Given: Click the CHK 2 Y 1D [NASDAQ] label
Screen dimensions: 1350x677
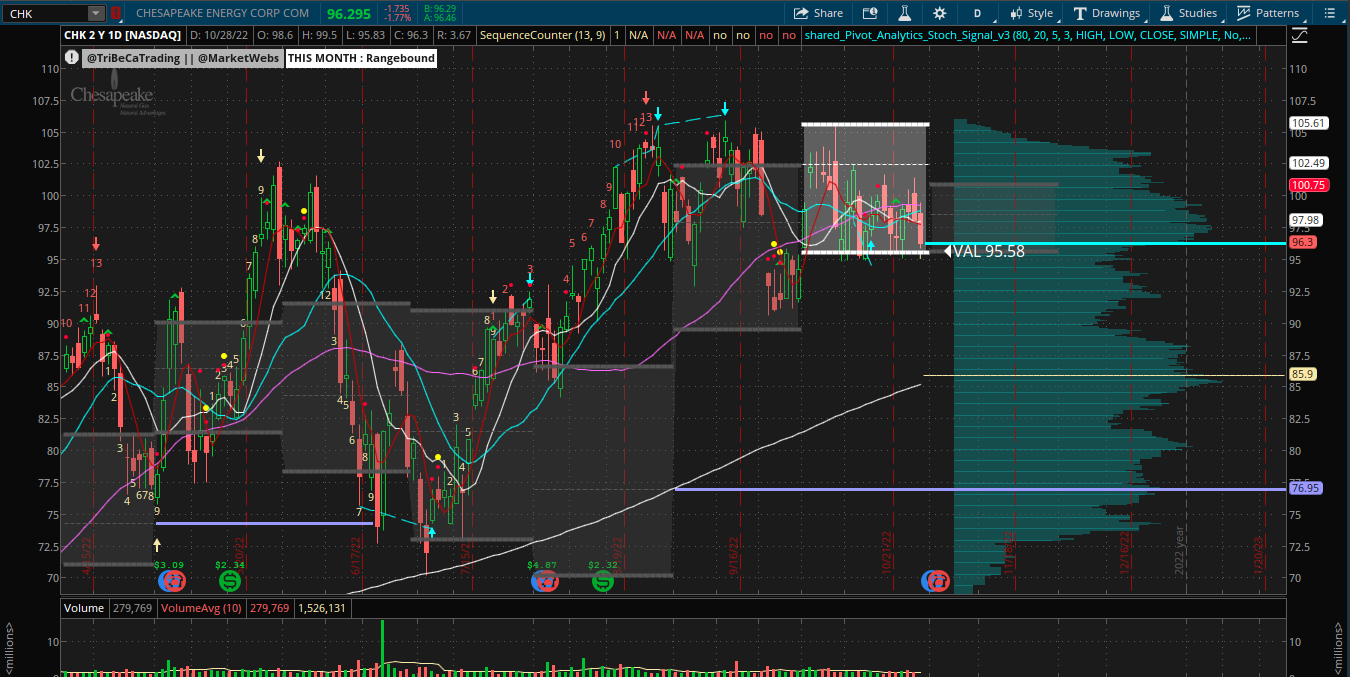Looking at the screenshot, I should pyautogui.click(x=123, y=35).
